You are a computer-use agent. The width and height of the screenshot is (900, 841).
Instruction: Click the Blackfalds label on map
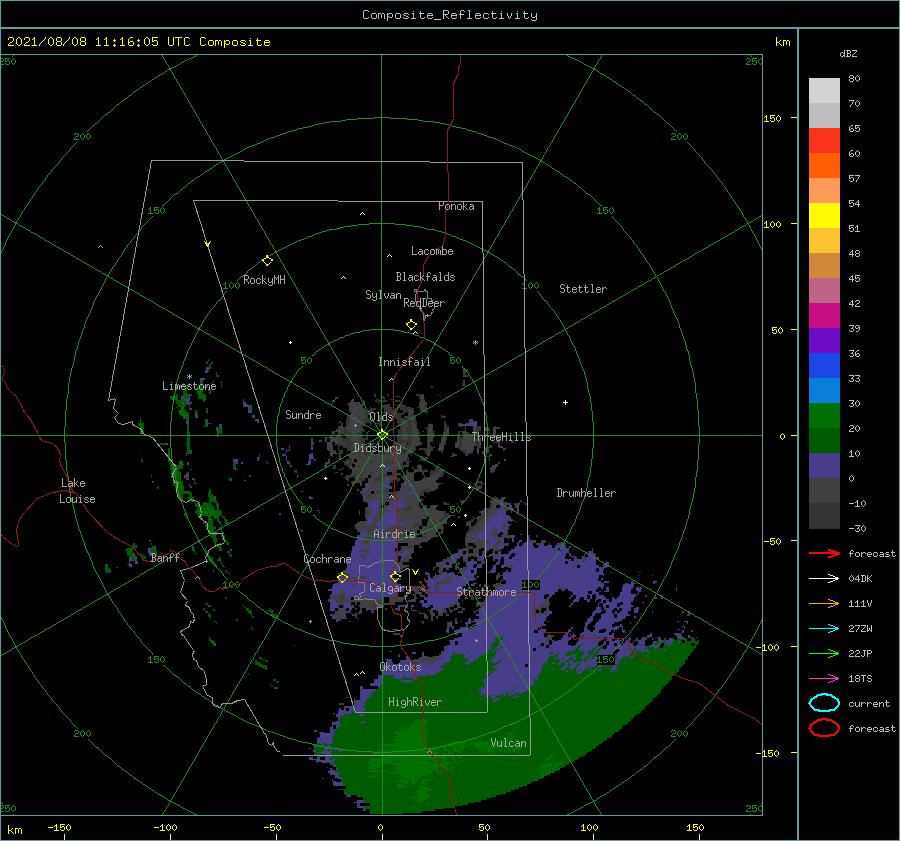click(425, 277)
